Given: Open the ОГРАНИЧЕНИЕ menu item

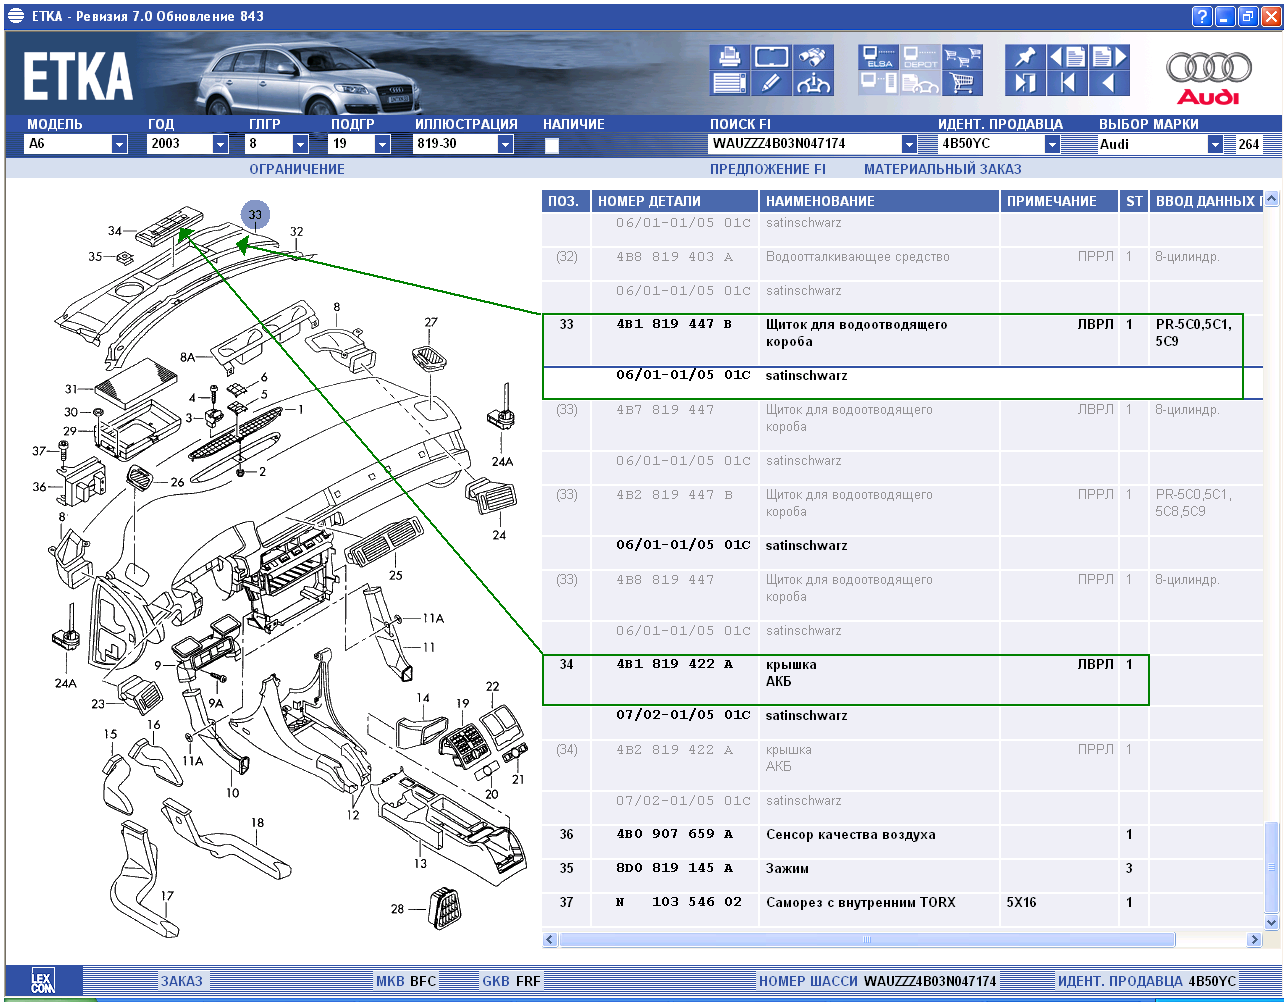Looking at the screenshot, I should pos(297,170).
